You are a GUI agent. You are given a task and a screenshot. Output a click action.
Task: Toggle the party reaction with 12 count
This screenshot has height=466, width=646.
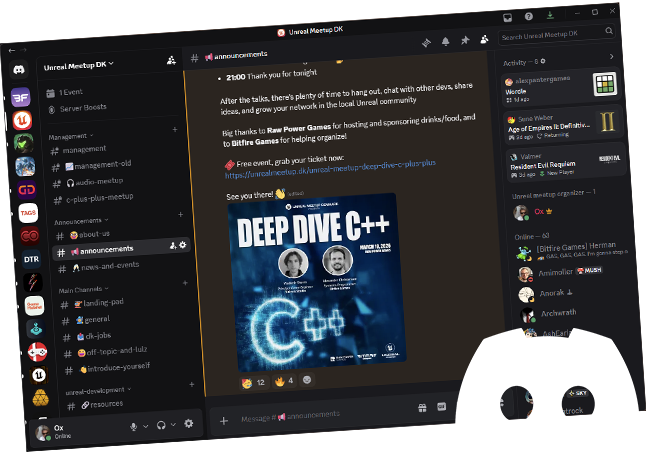click(x=254, y=383)
